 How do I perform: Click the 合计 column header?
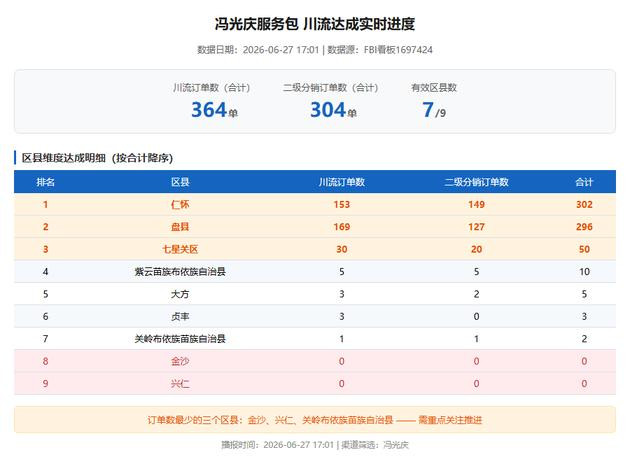584,182
